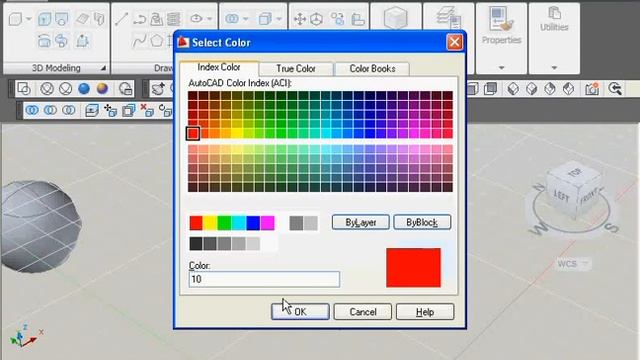This screenshot has height=360, width=640.
Task: Select the Polygon tool in Draw panel
Action: click(x=157, y=41)
